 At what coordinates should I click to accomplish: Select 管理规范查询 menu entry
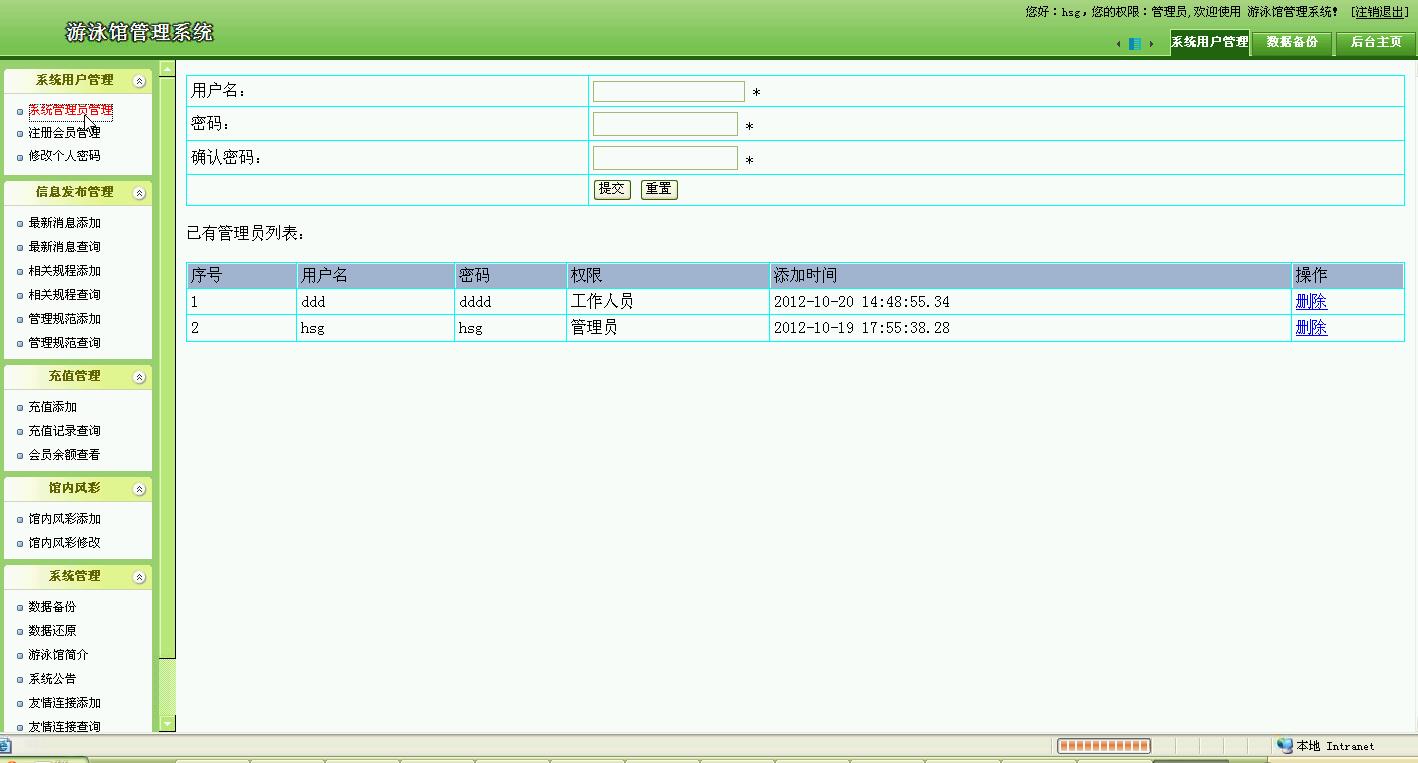[x=64, y=343]
